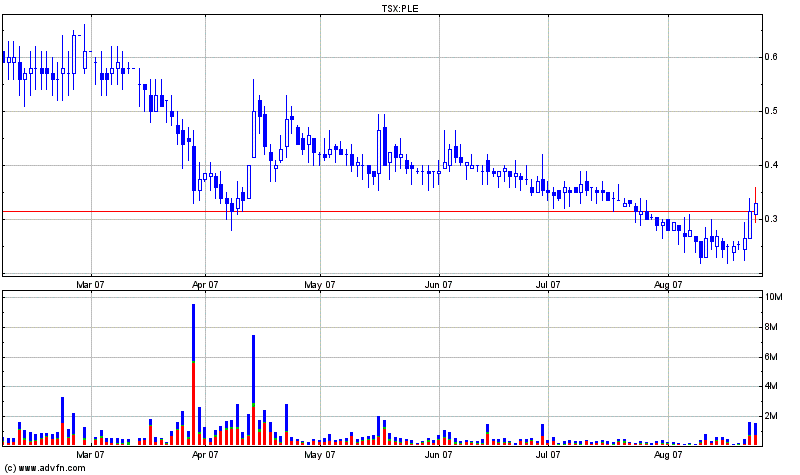Click the 0.3 price axis label
The height and width of the screenshot is (475, 800).
[x=772, y=219]
